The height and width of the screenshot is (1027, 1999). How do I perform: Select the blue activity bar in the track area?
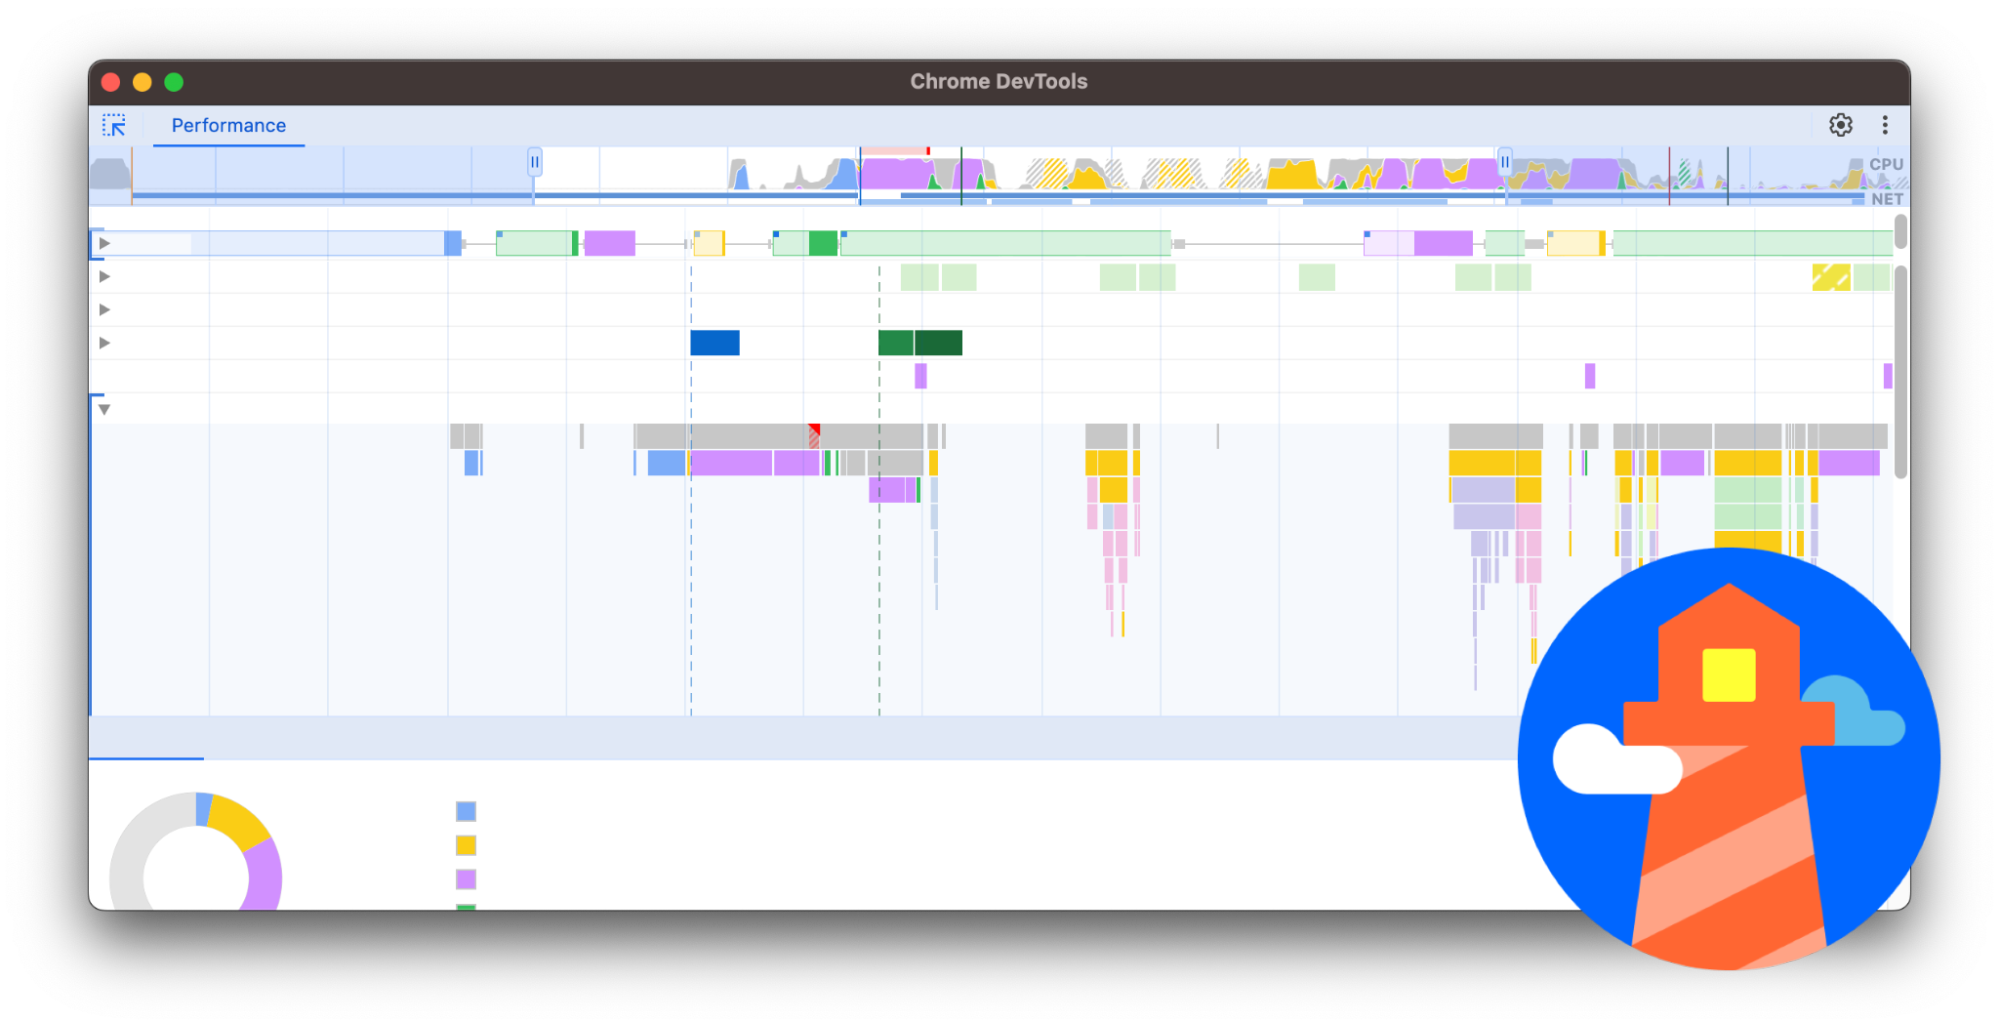point(714,342)
